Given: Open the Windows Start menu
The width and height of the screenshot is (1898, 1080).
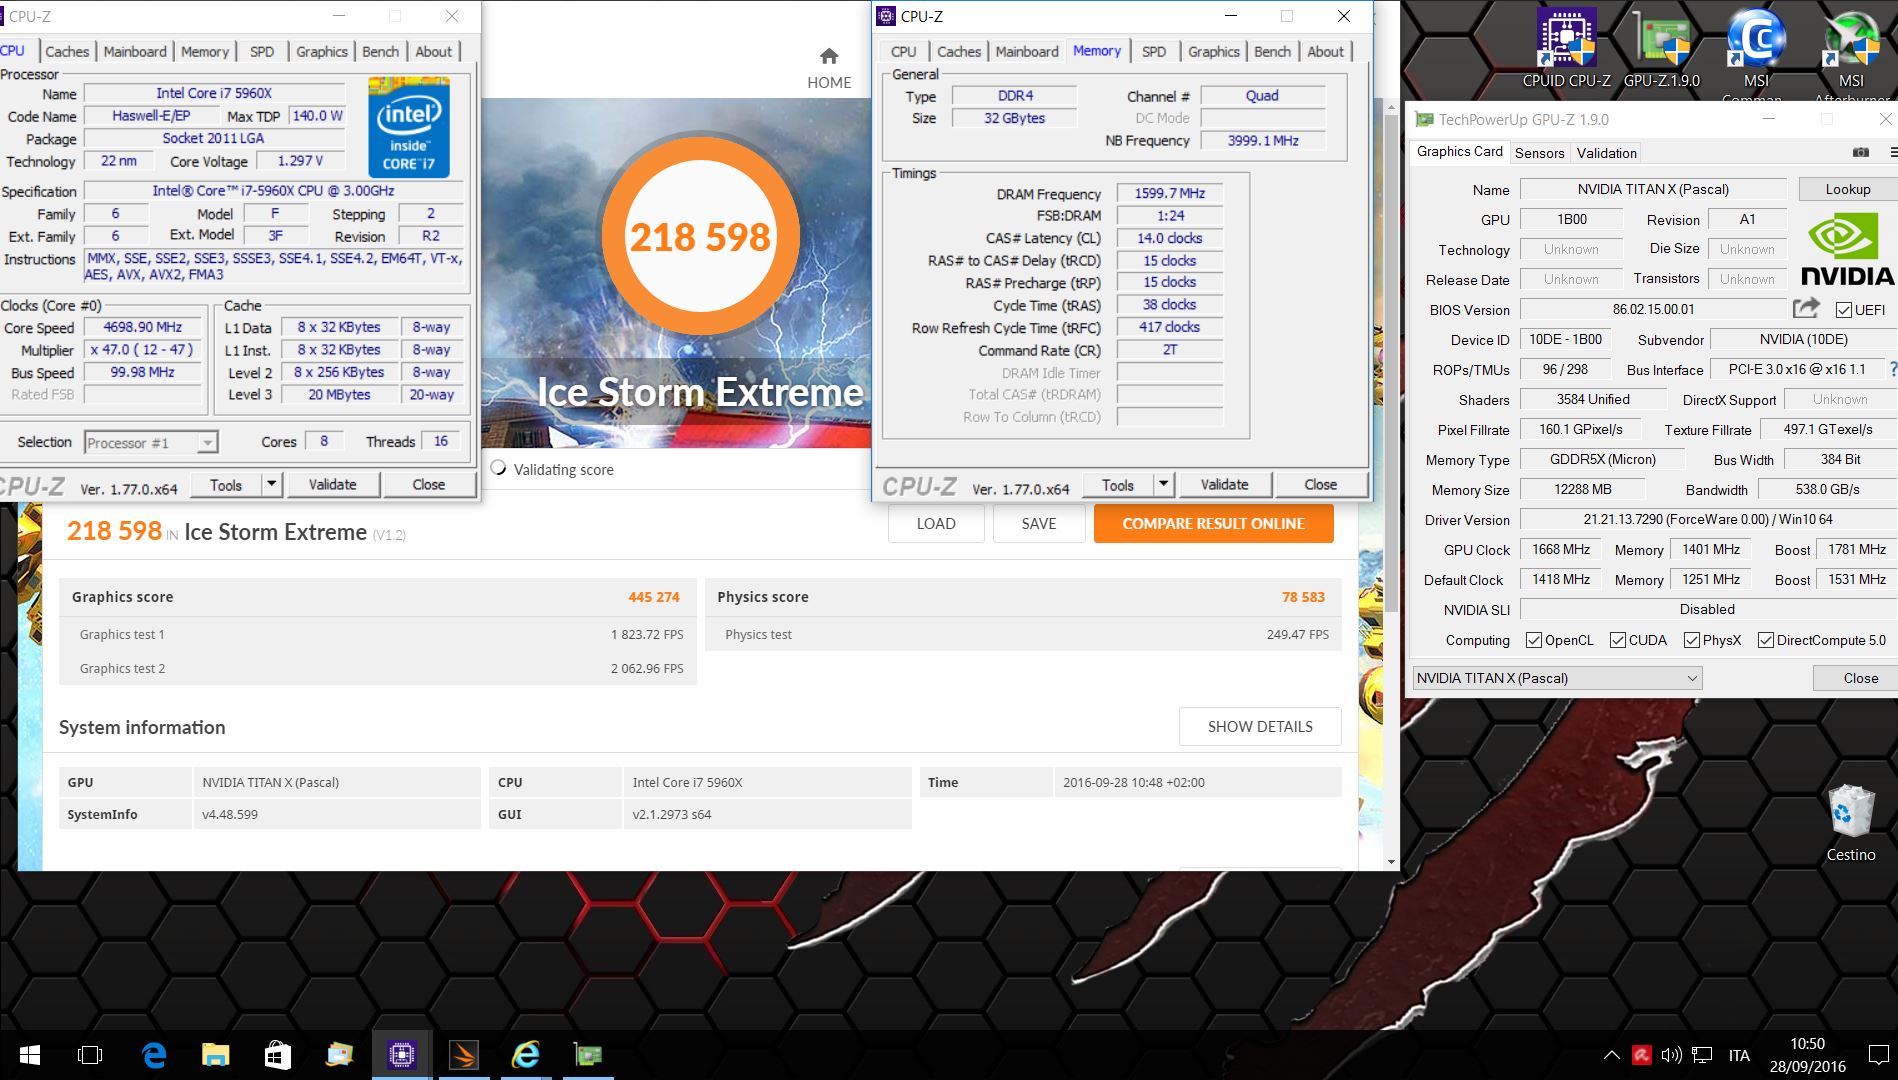Looking at the screenshot, I should tap(29, 1055).
